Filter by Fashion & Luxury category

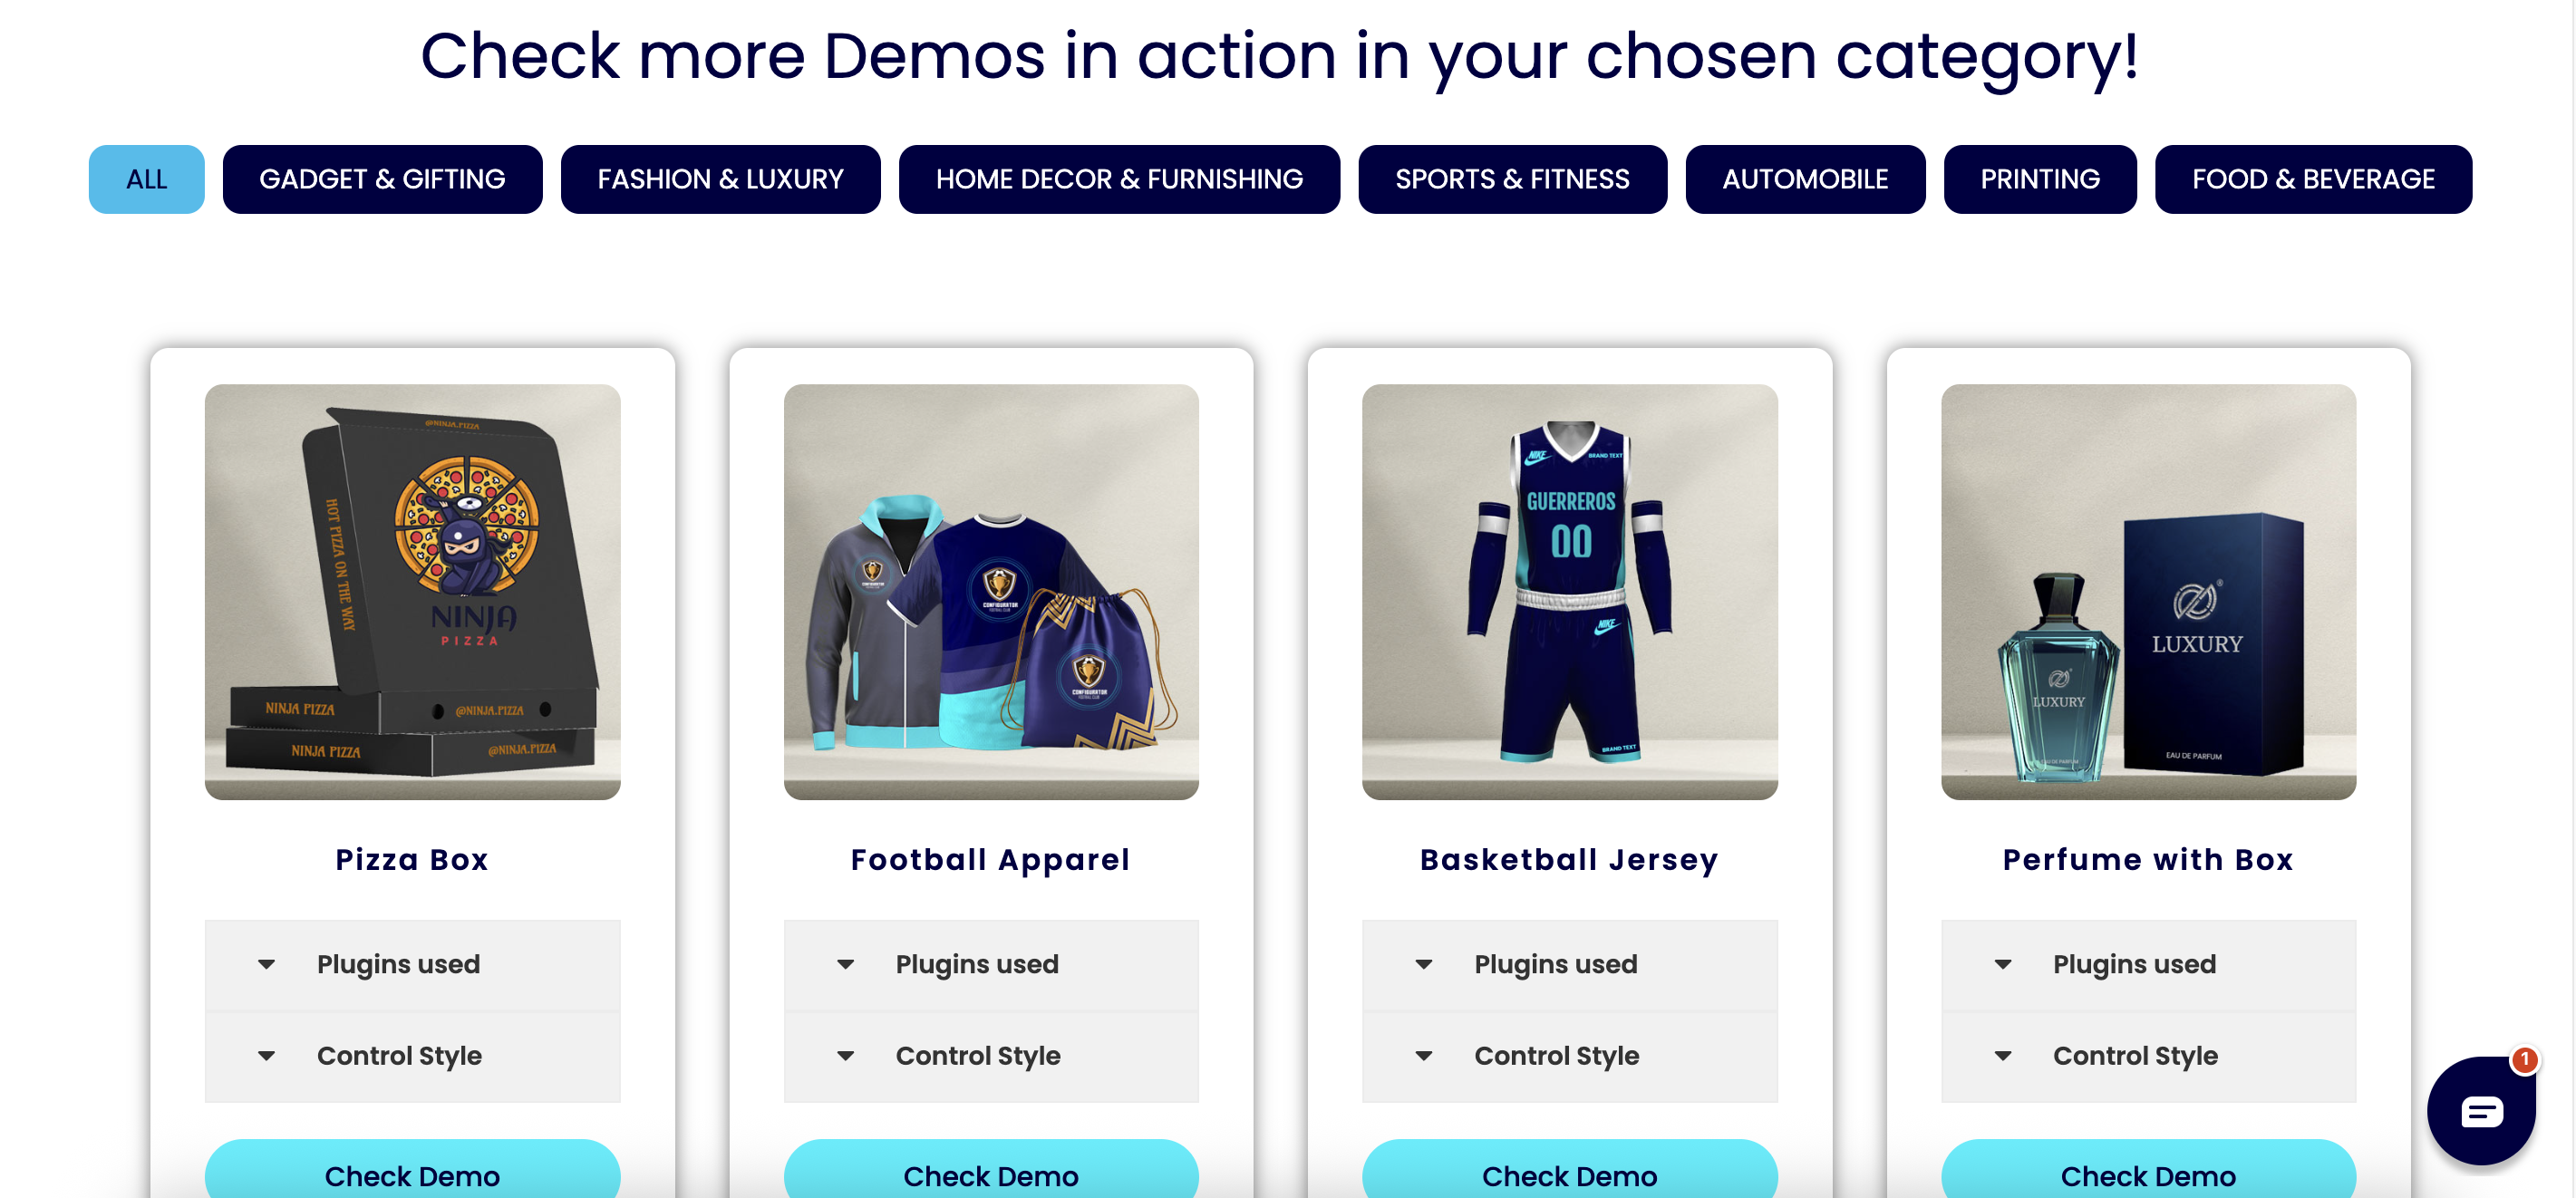720,179
